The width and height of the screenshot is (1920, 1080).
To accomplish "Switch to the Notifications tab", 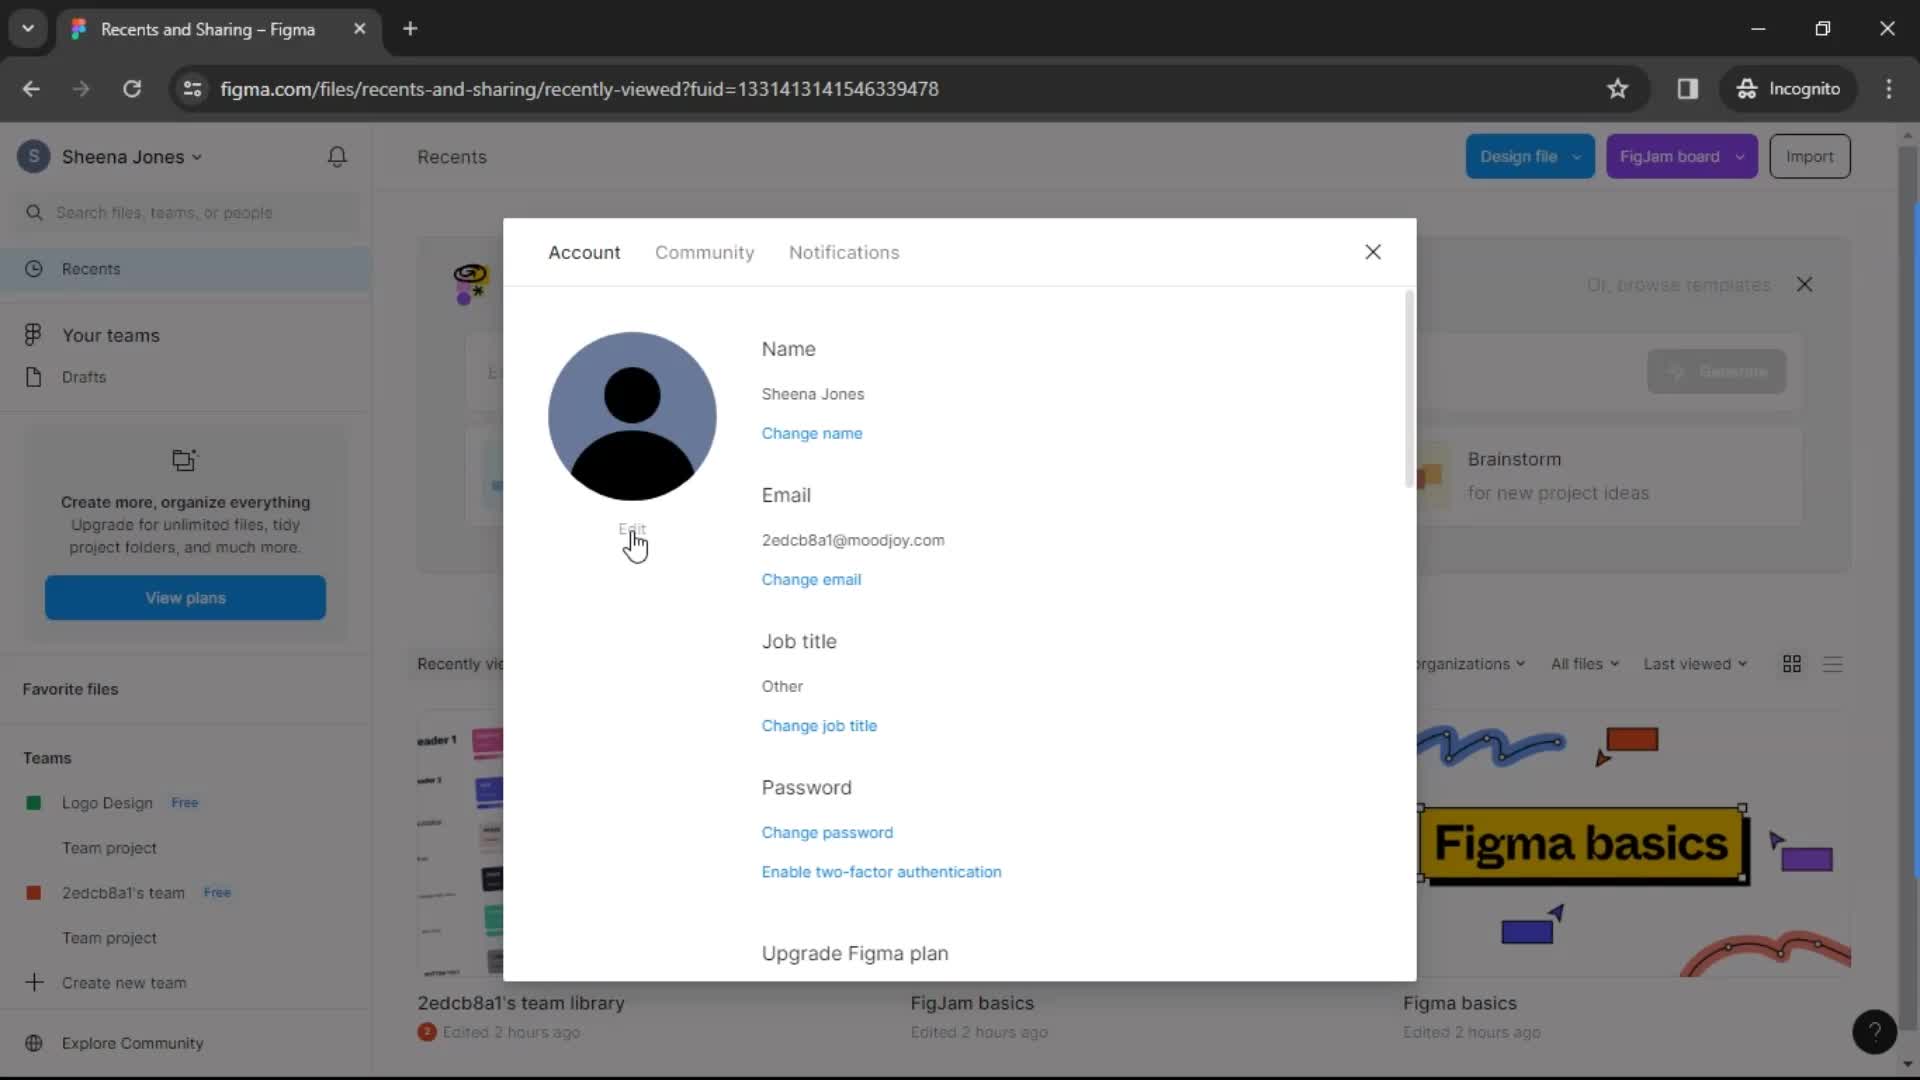I will (843, 252).
